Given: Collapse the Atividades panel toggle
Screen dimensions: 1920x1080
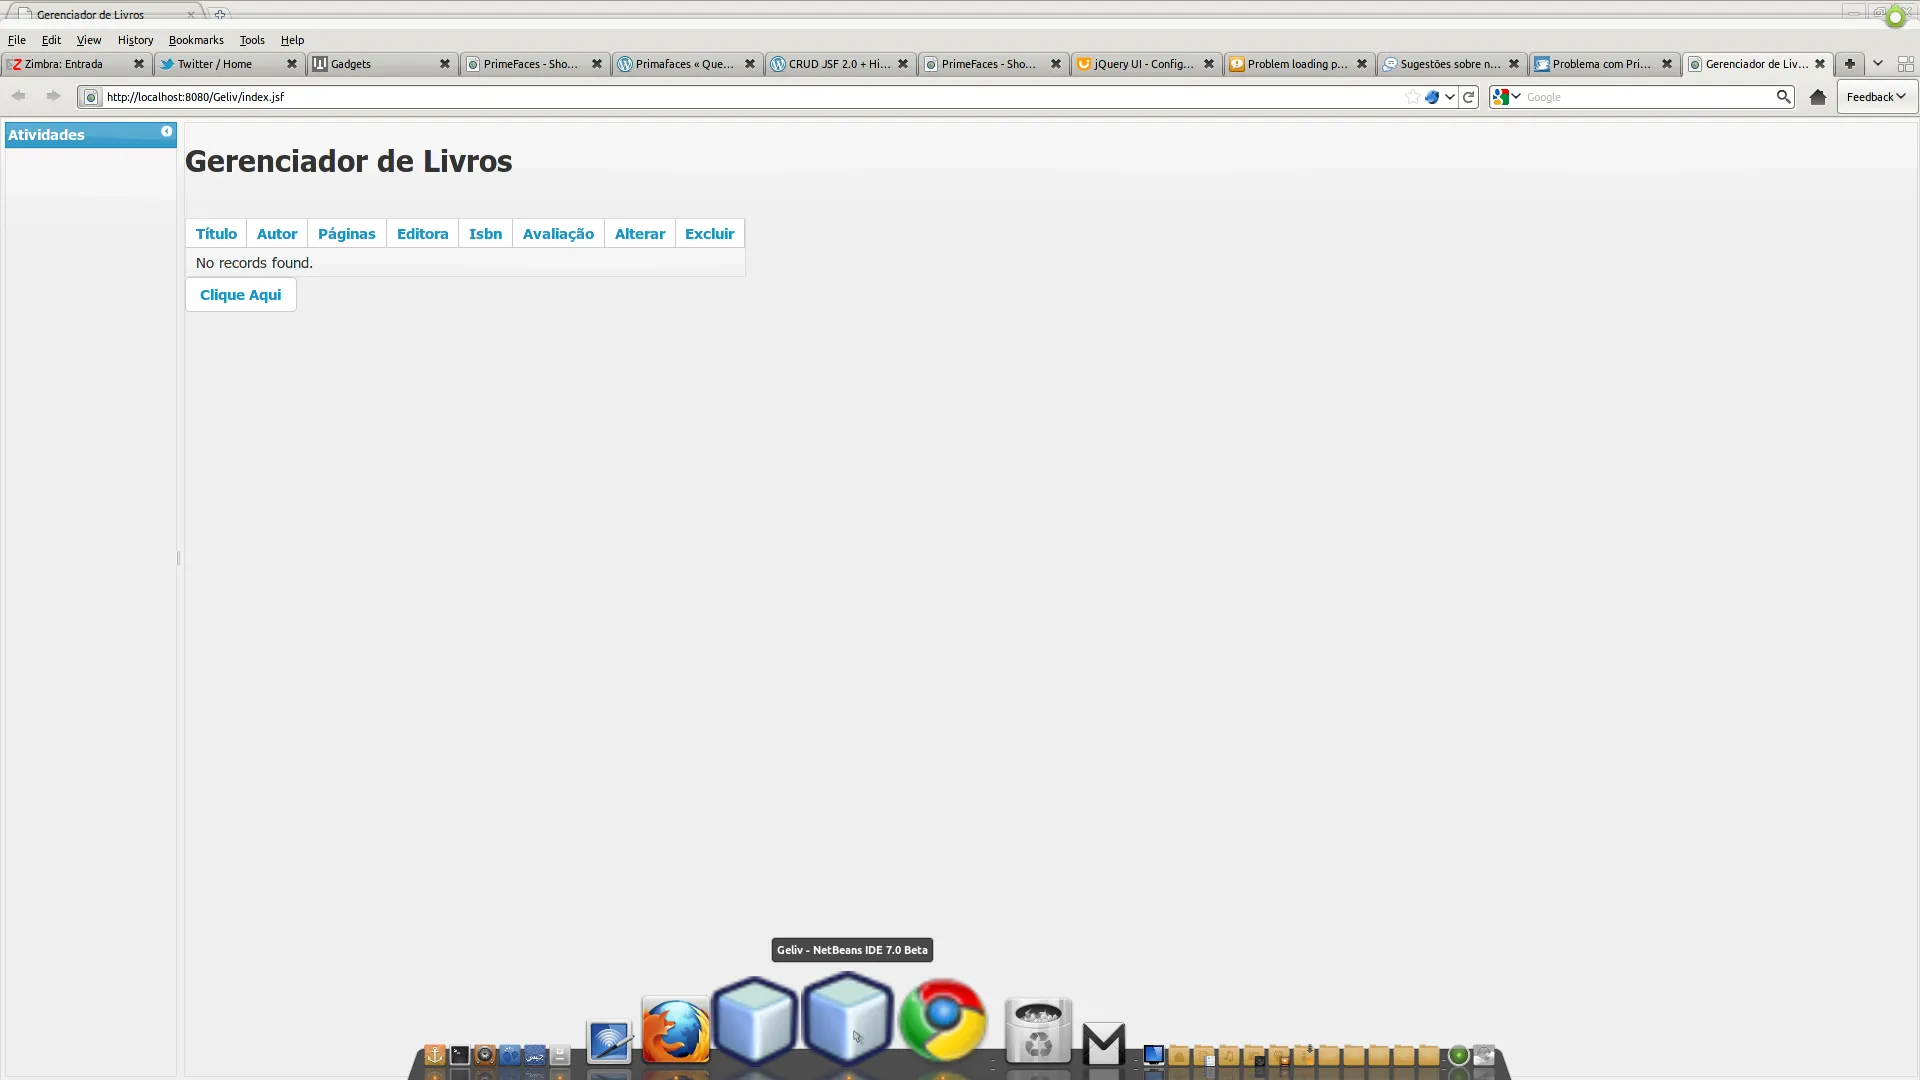Looking at the screenshot, I should (167, 132).
